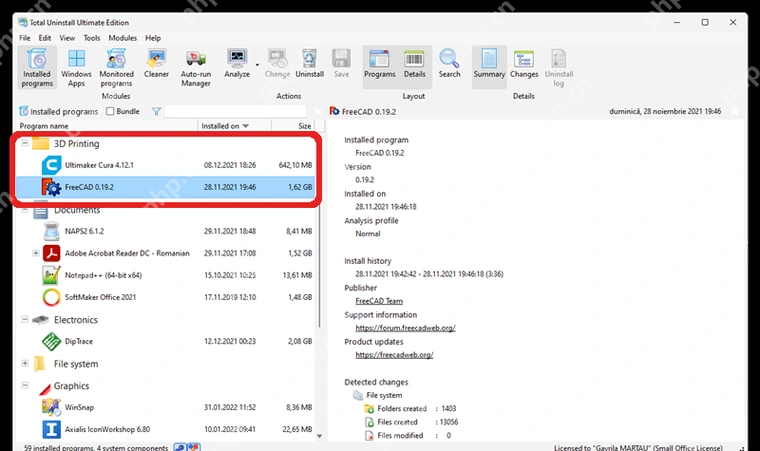Screen dimensions: 760x451
Task: Expand the Adobe Acrobat Reader DC entry
Action: [35, 253]
